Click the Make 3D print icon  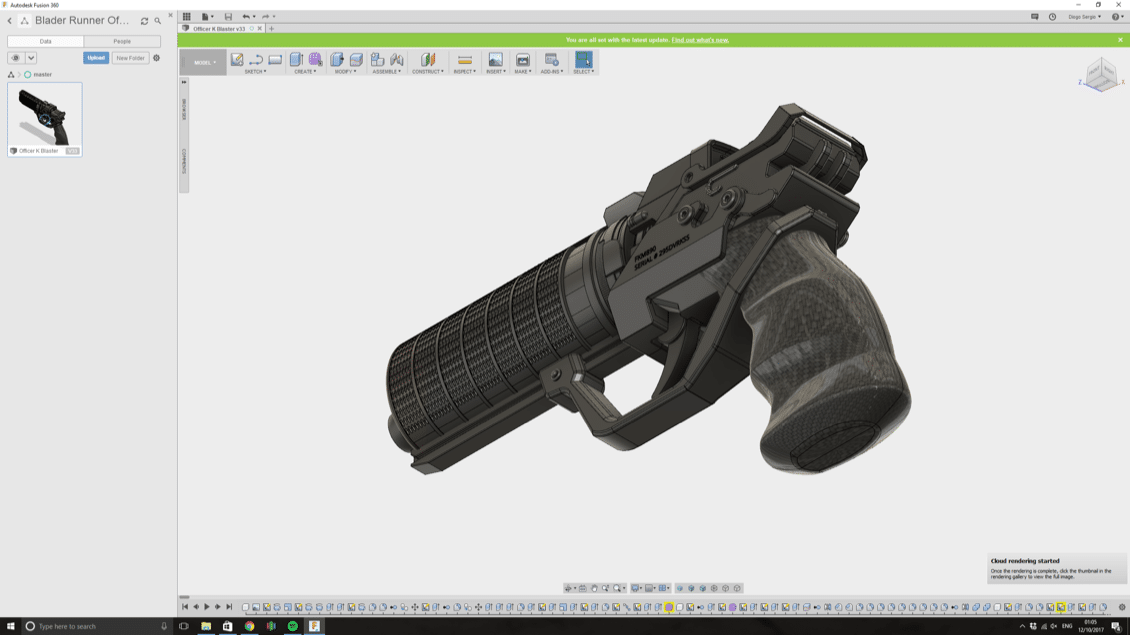(x=522, y=60)
